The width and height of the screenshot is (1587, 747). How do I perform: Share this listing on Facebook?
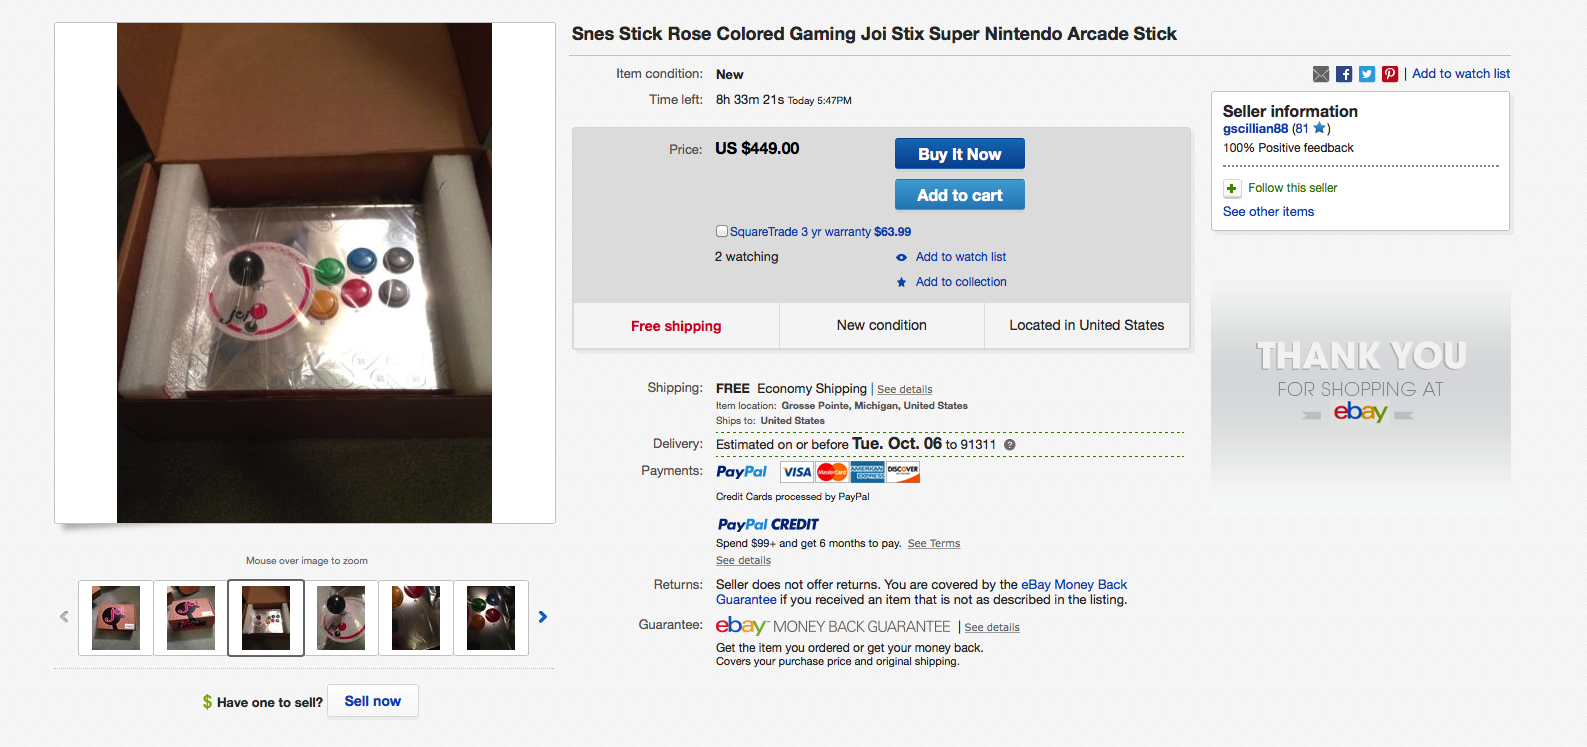(1344, 74)
